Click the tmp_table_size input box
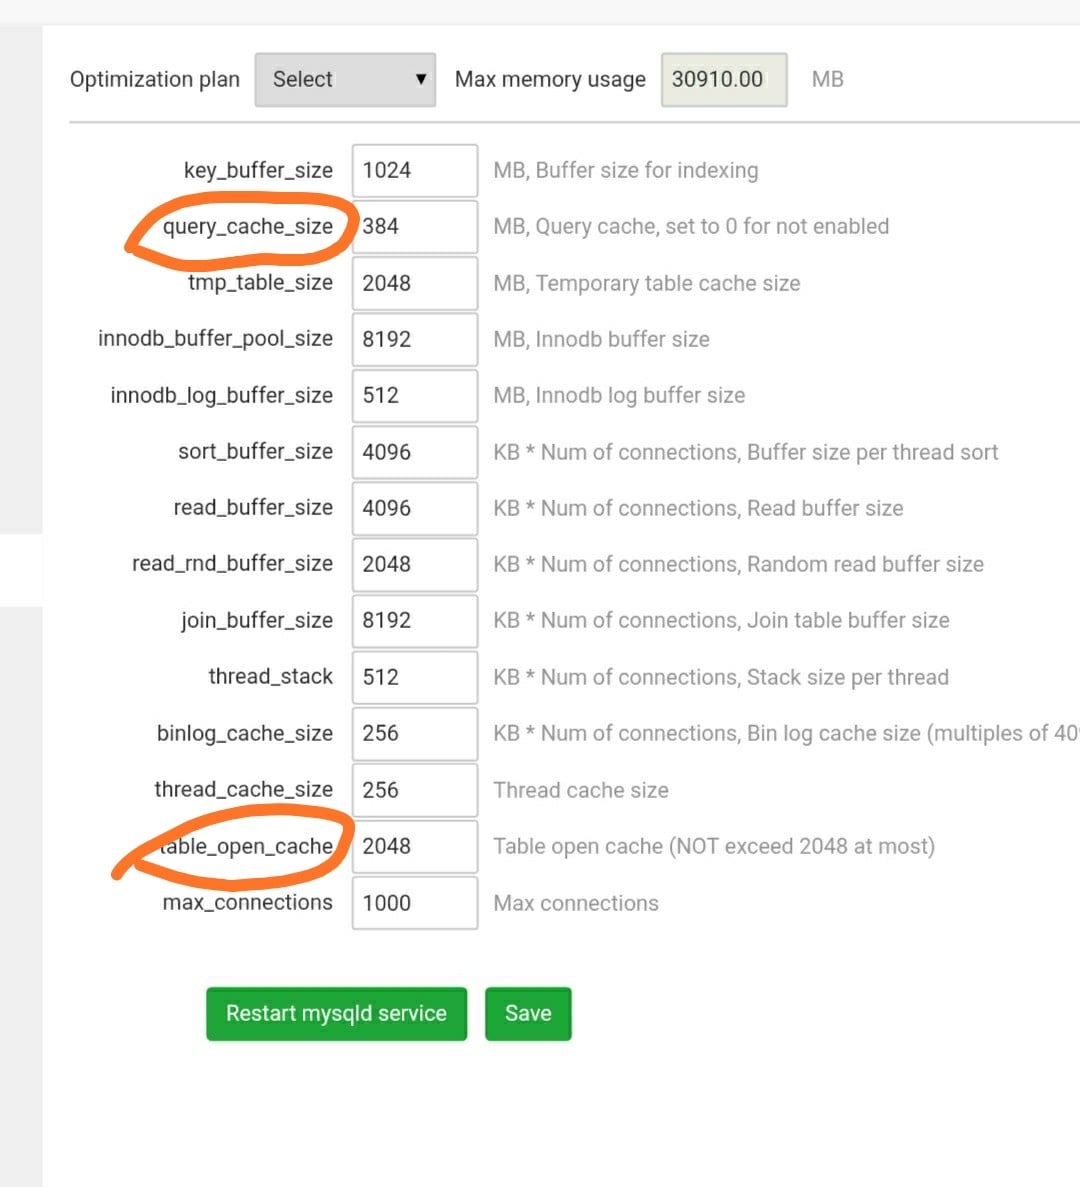The width and height of the screenshot is (1080, 1187). (414, 283)
